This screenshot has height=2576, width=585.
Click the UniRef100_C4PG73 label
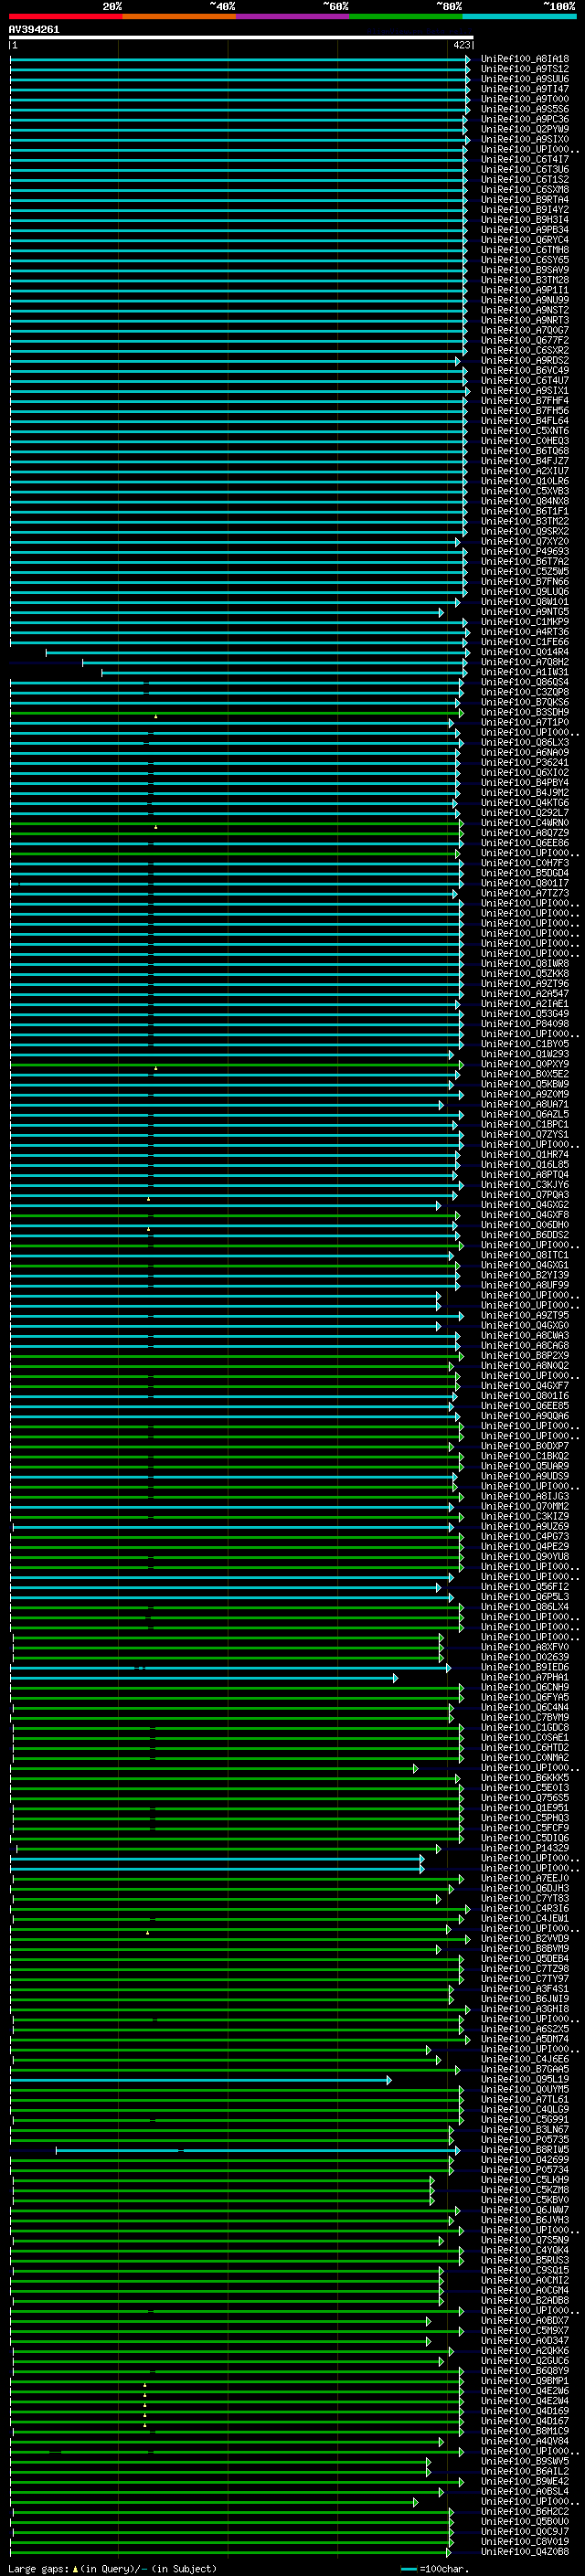[x=525, y=1536]
